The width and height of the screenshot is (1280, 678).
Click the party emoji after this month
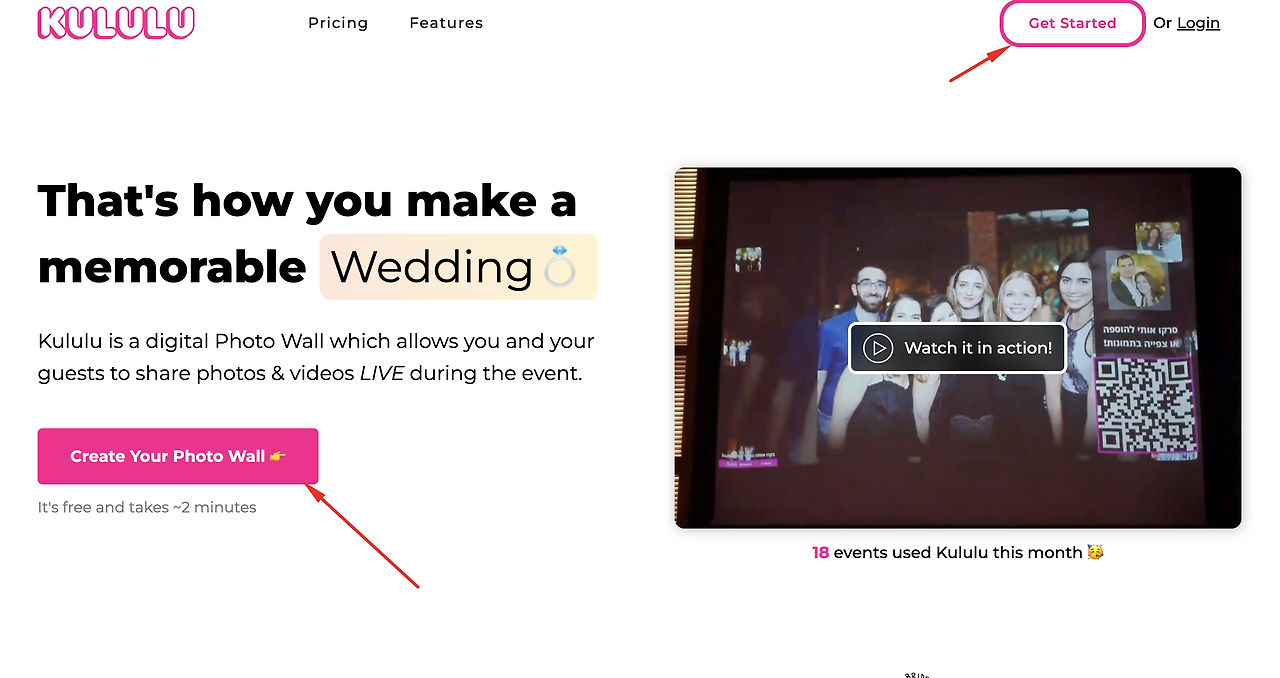[1095, 552]
